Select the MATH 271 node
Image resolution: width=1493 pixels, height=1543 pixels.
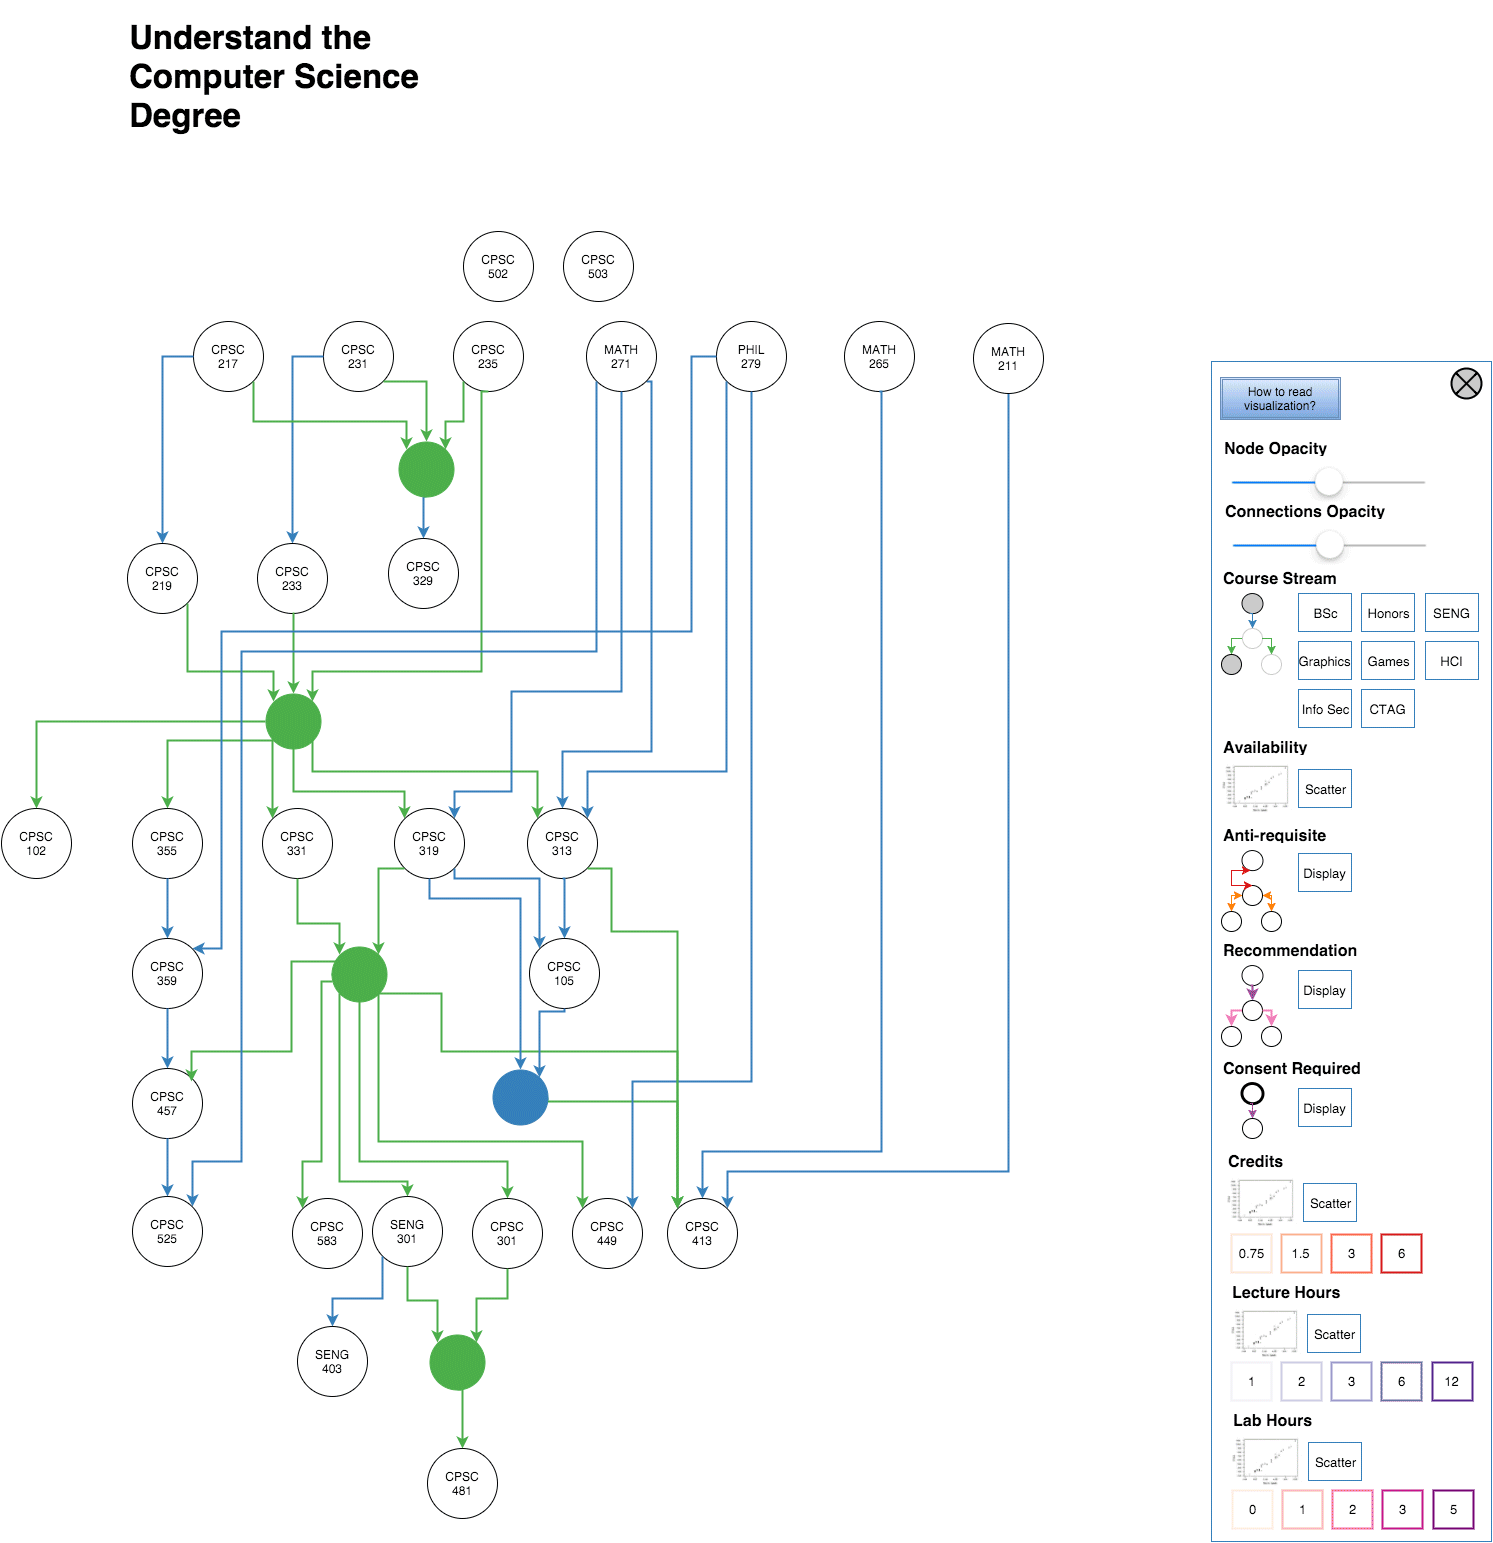[621, 357]
